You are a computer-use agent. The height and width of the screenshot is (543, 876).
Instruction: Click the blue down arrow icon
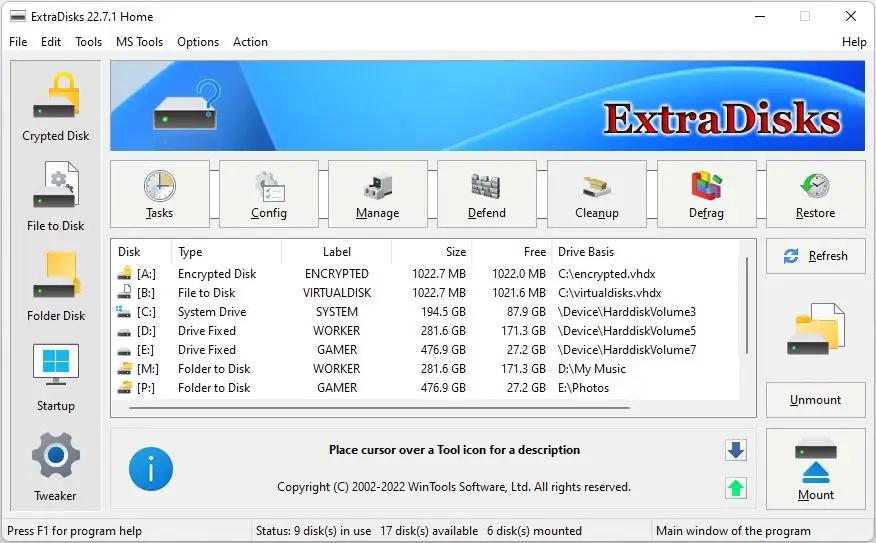click(x=736, y=451)
